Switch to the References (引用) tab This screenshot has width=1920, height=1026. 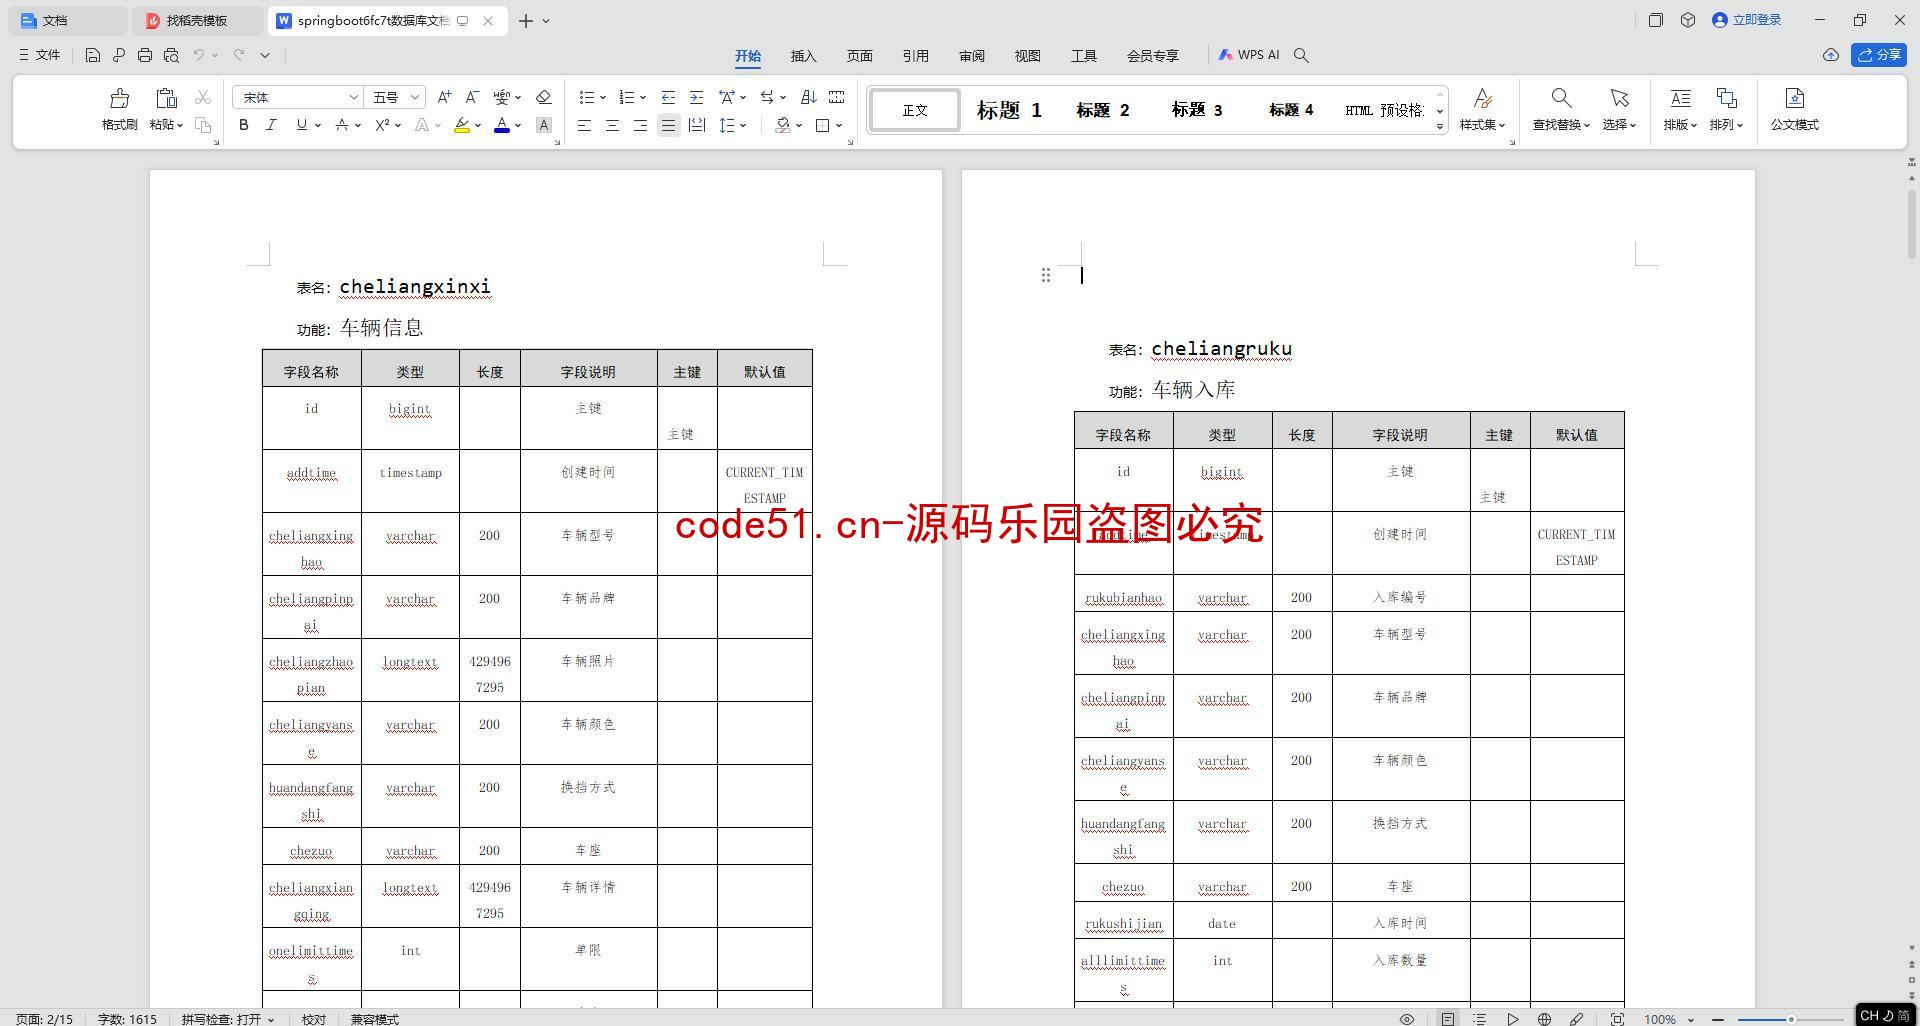pos(916,55)
